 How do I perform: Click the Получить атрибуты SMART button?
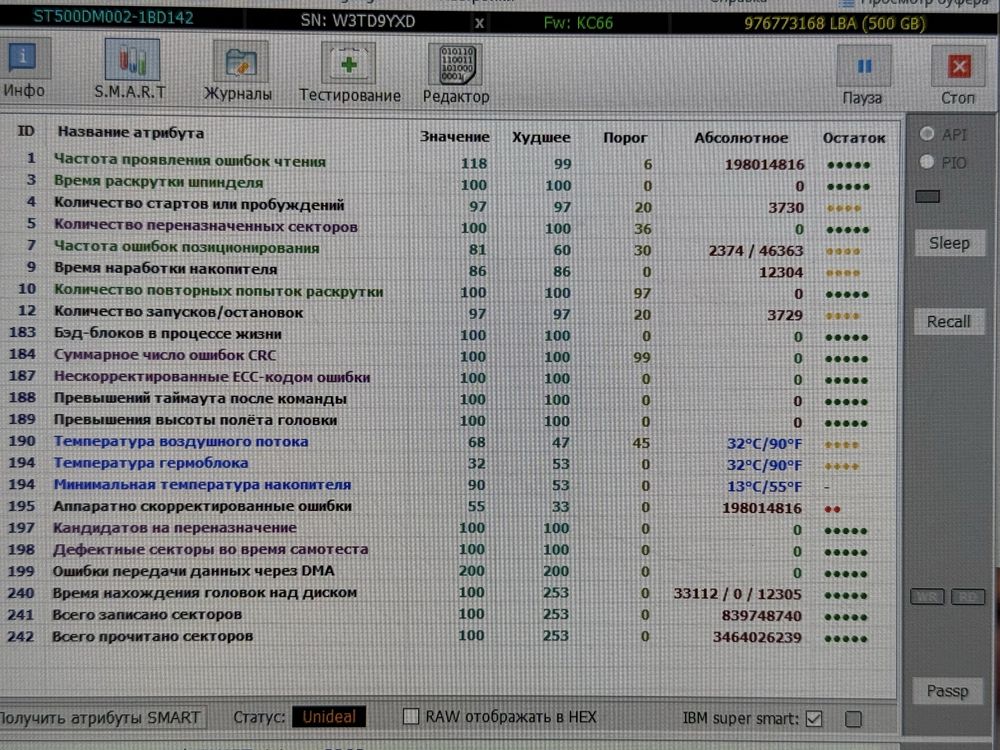(x=100, y=717)
